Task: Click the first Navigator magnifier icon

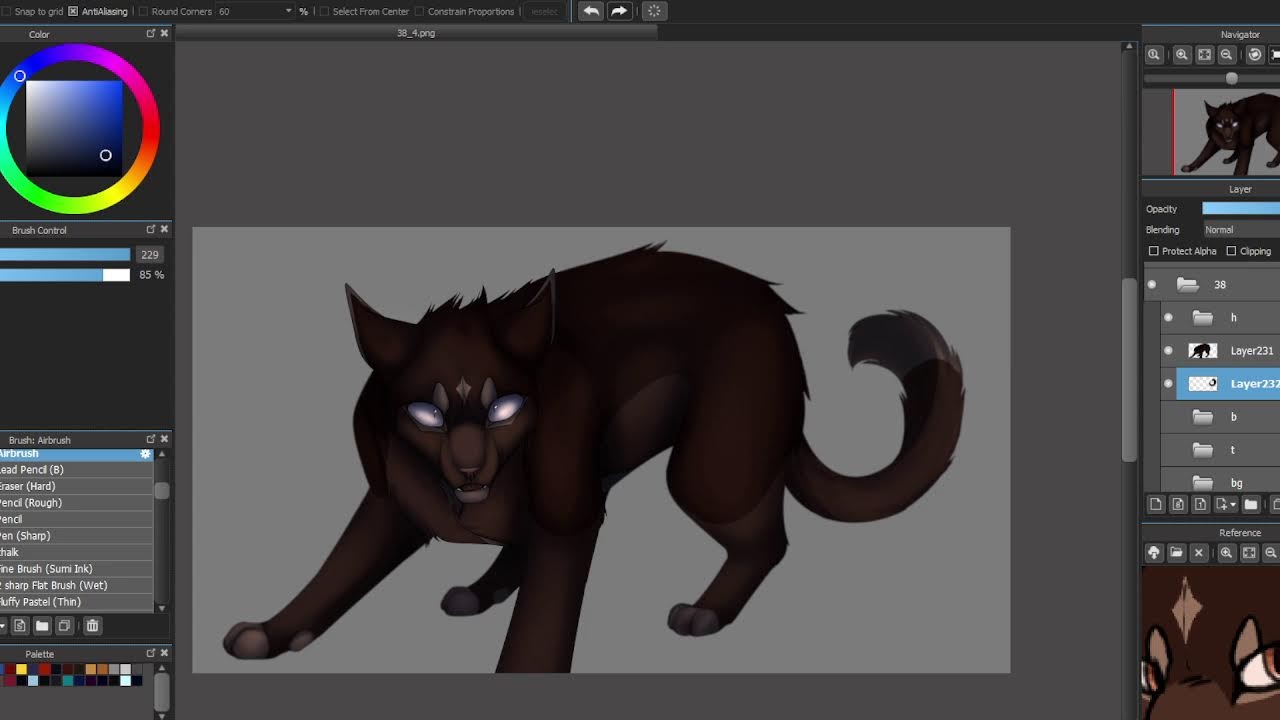Action: pyautogui.click(x=1154, y=55)
